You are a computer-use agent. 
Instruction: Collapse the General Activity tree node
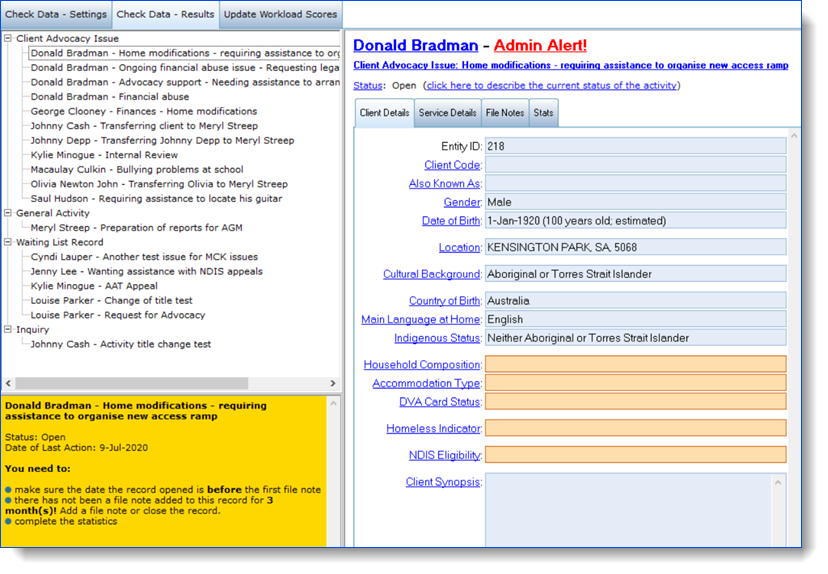point(8,213)
